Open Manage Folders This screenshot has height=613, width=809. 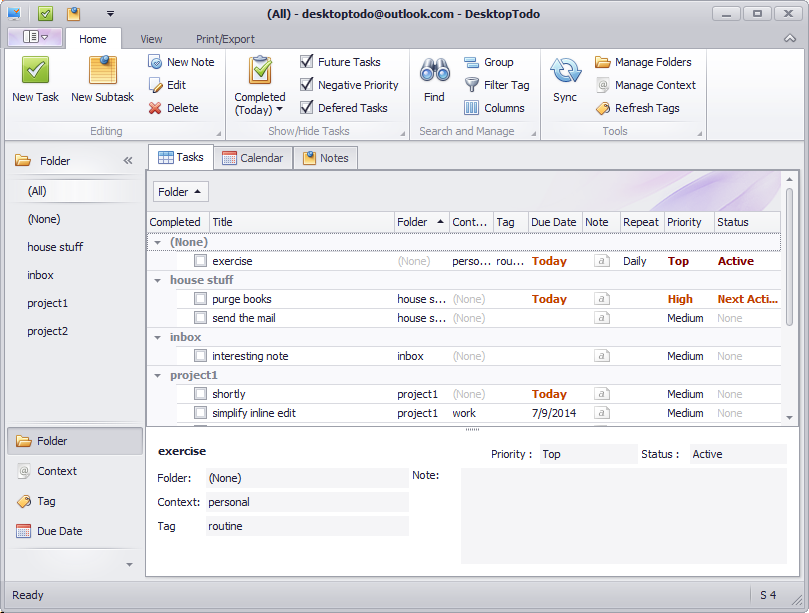point(643,62)
